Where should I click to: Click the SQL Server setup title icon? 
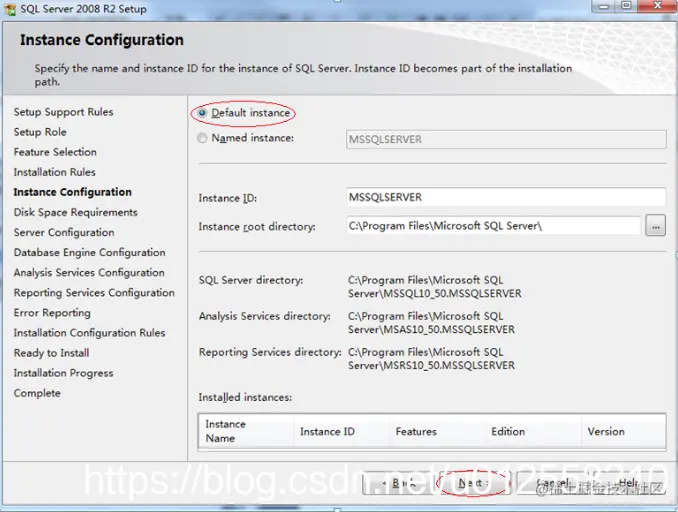(10, 9)
